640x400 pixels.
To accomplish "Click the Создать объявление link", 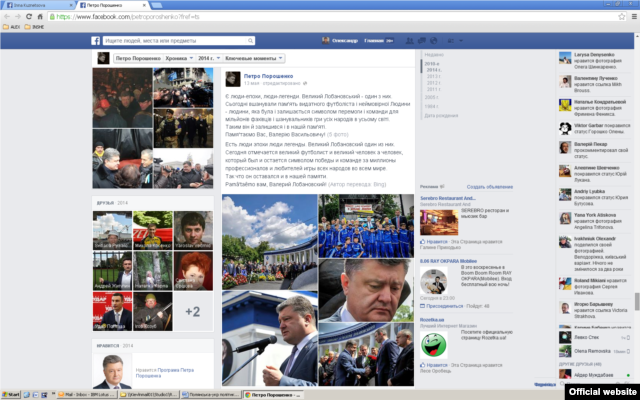I will coord(490,186).
